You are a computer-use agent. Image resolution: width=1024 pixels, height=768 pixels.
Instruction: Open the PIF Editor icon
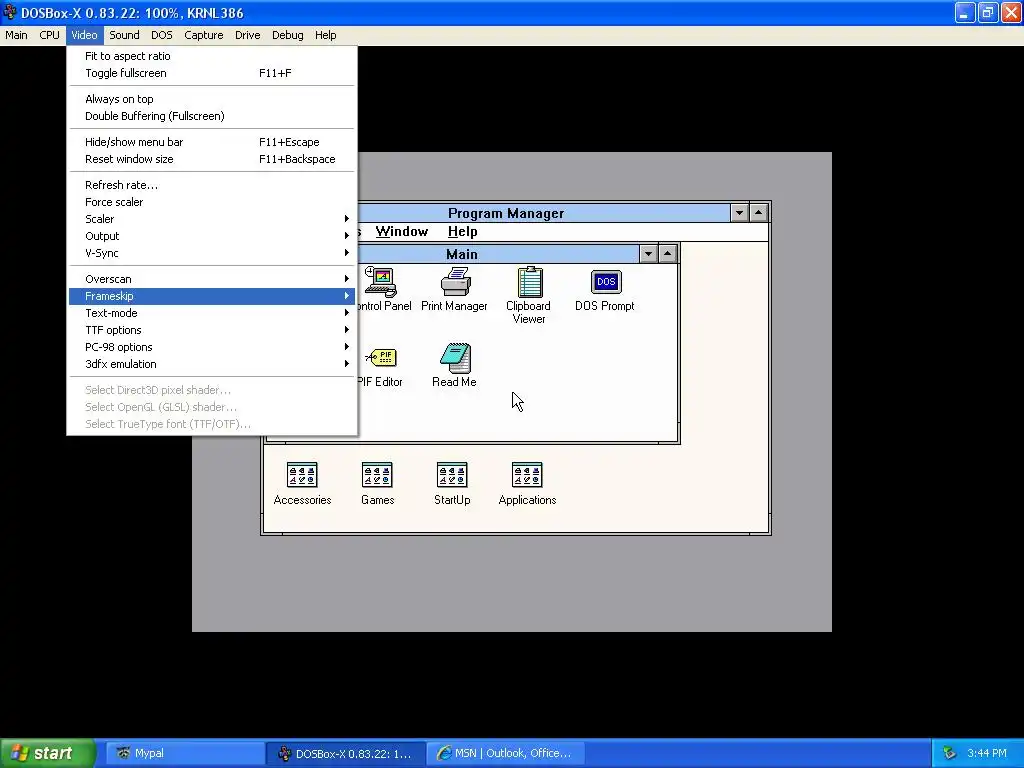pyautogui.click(x=382, y=358)
